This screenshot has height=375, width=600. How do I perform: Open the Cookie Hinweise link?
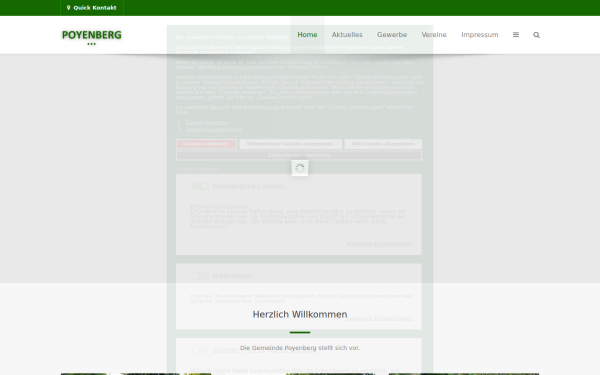pos(206,122)
